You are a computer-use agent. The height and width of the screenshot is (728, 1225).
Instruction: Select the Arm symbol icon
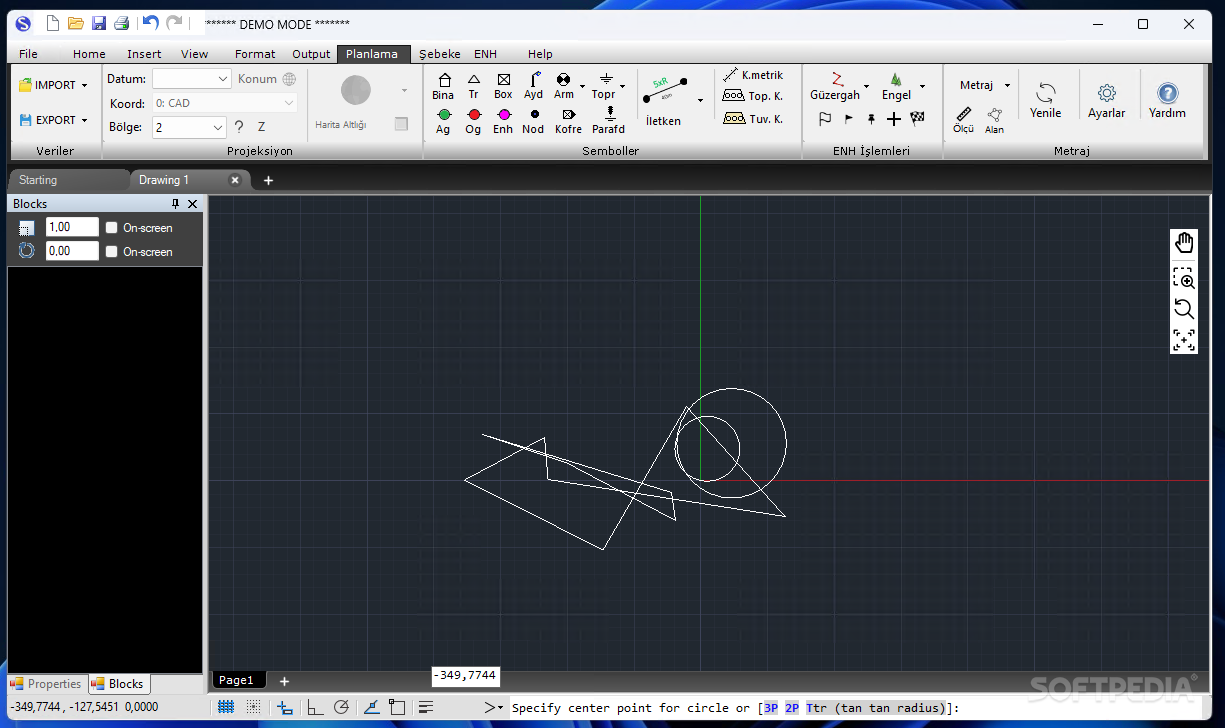[564, 87]
